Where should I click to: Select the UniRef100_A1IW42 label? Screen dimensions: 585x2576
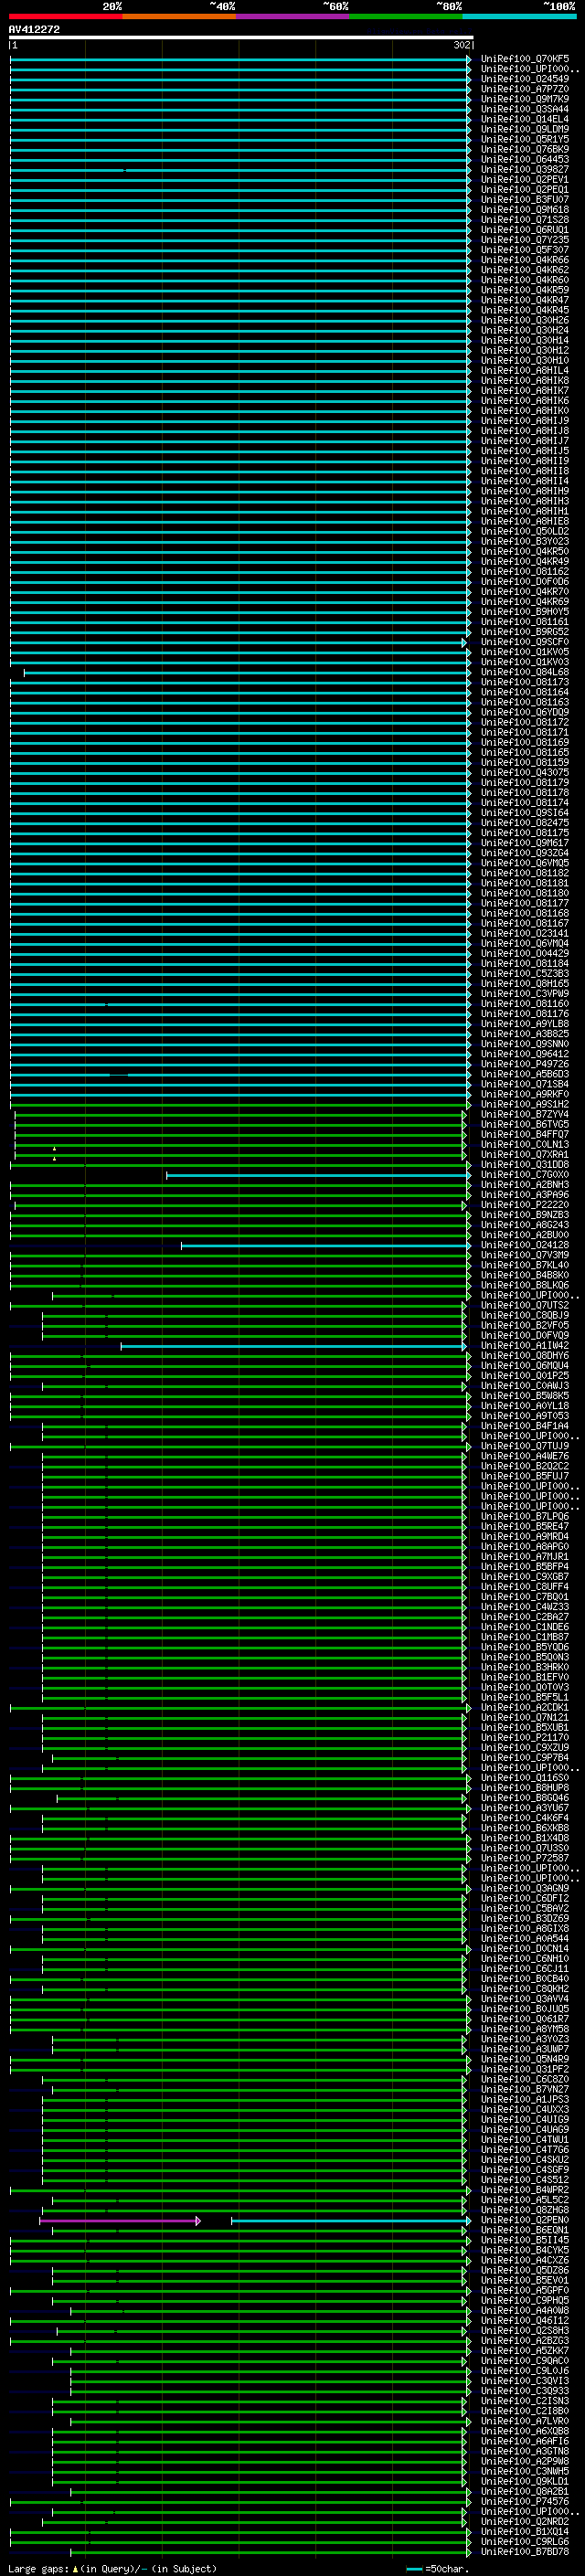[525, 1345]
